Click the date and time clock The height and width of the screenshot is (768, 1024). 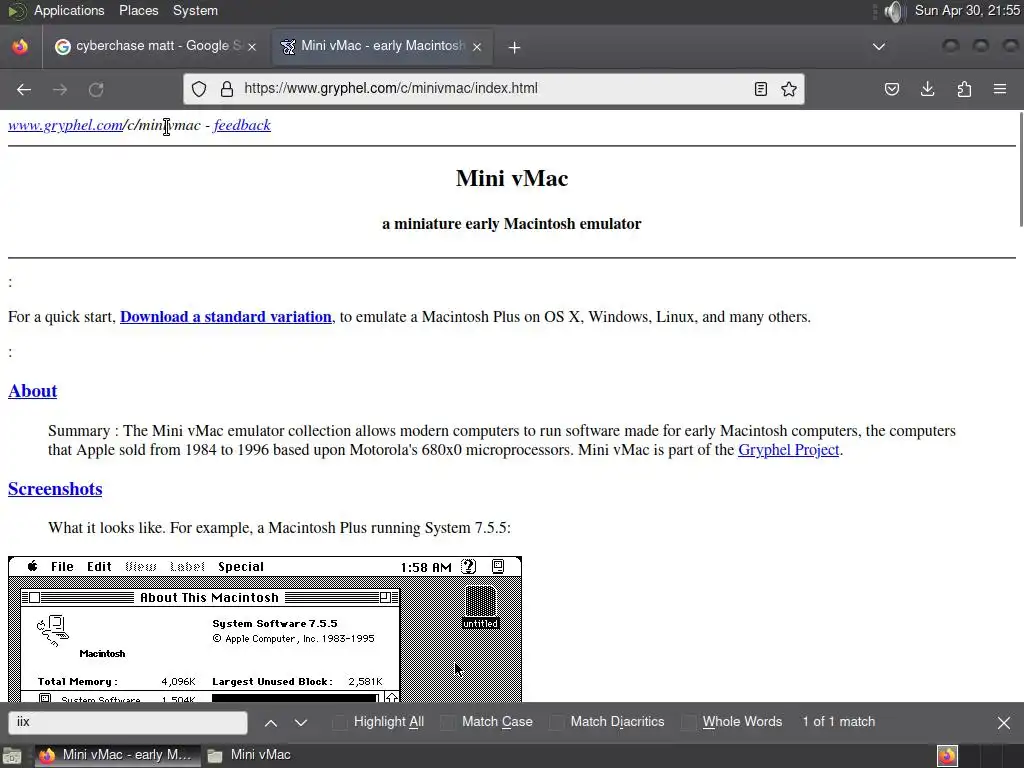[967, 10]
